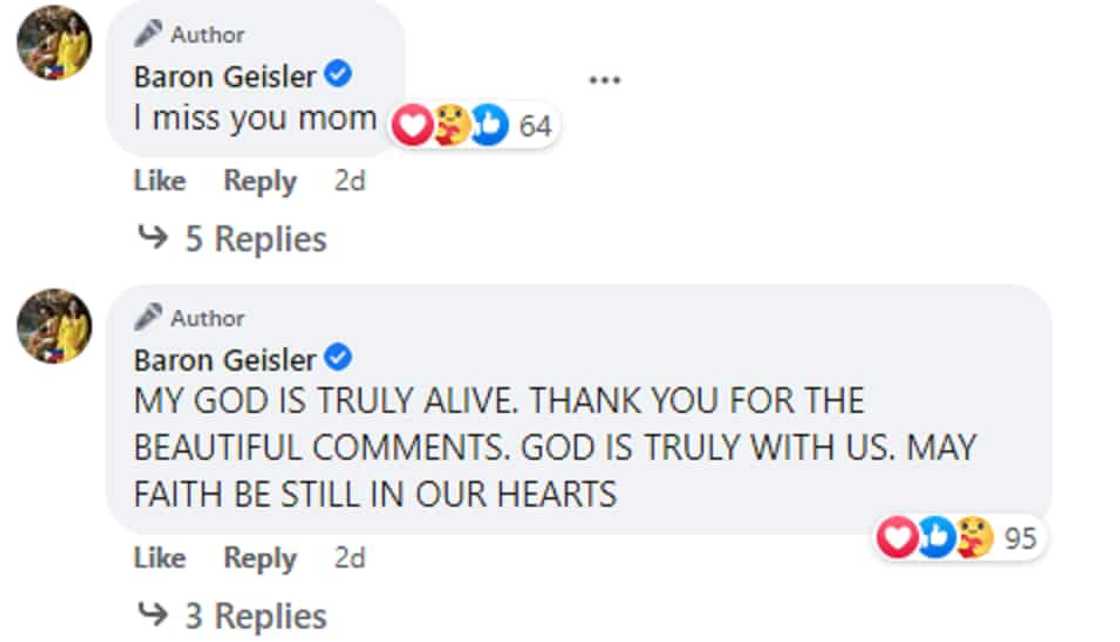Expand the 5 Replies thread
The image size is (1120, 642).
255,239
